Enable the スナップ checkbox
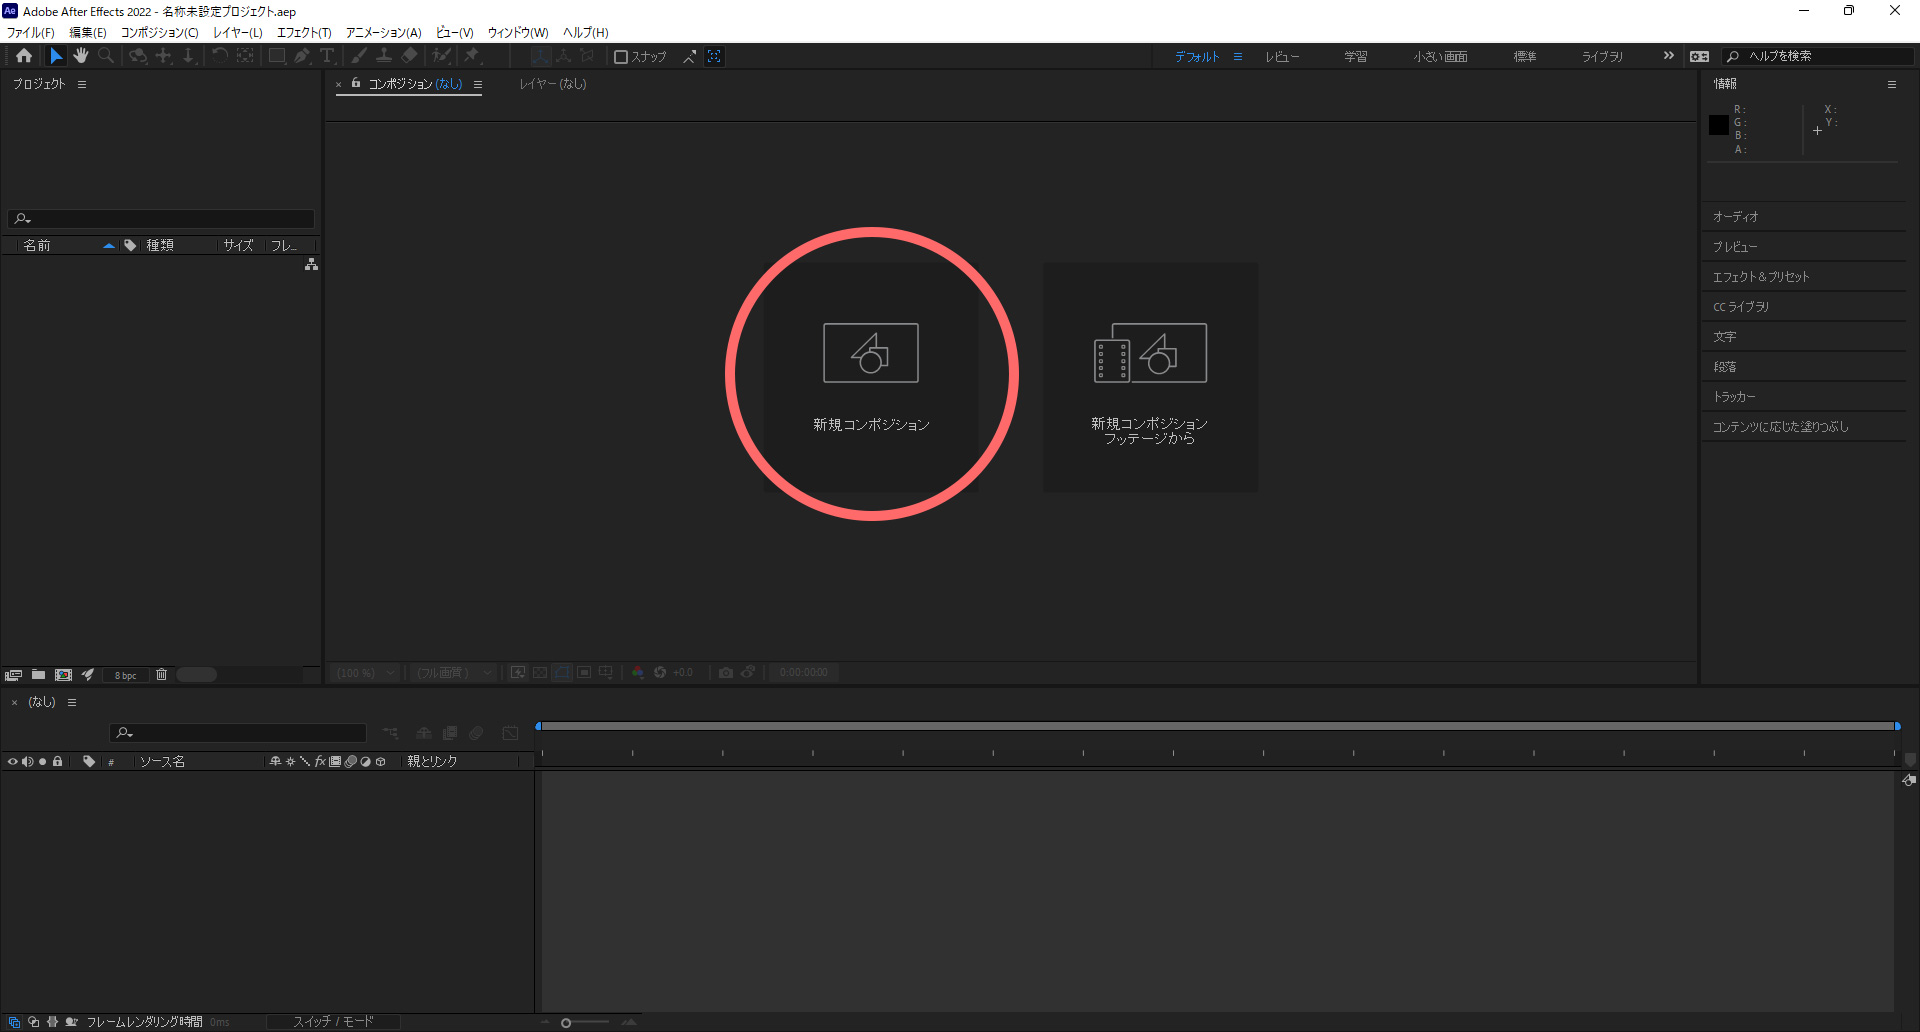Viewport: 1920px width, 1032px height. pos(621,57)
